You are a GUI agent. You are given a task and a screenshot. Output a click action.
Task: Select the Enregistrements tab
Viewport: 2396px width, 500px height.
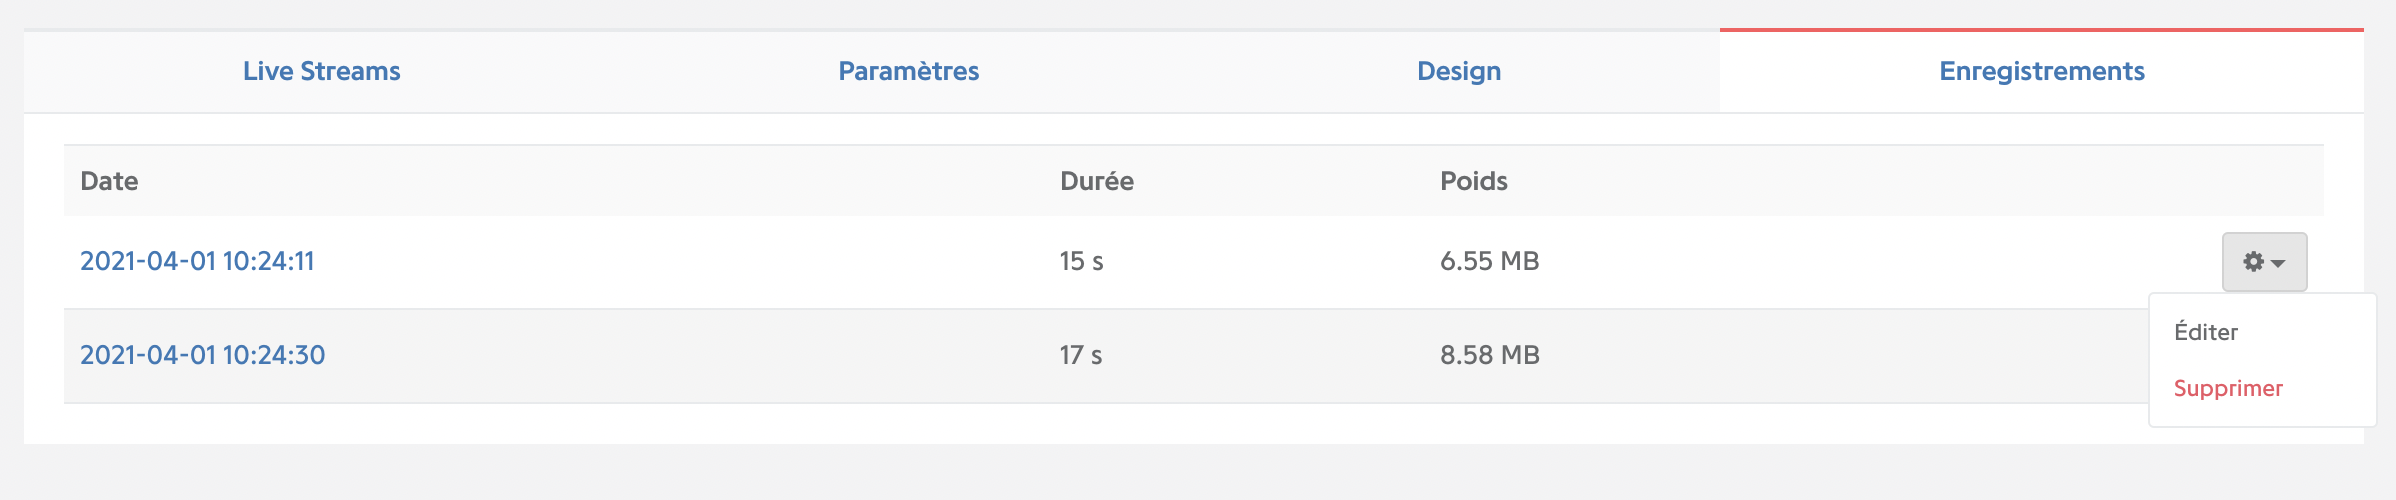pos(2042,71)
